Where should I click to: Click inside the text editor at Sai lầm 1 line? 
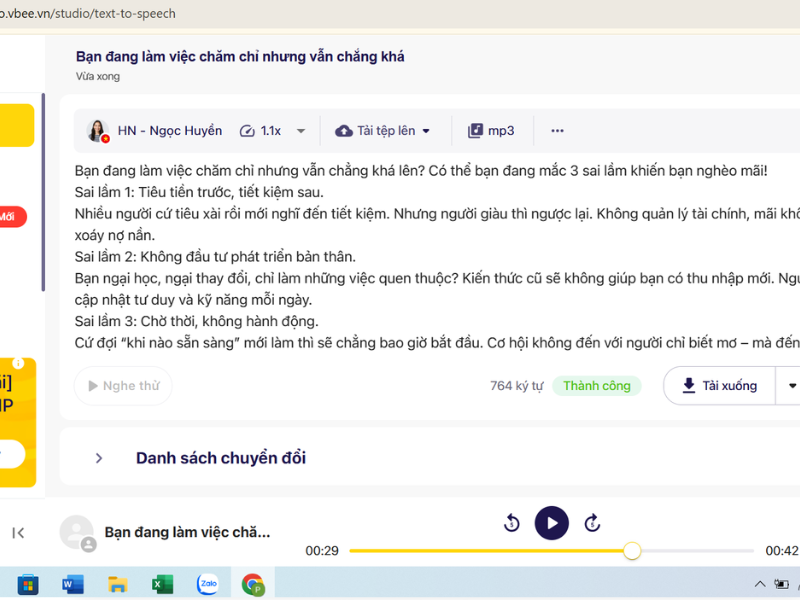[199, 192]
